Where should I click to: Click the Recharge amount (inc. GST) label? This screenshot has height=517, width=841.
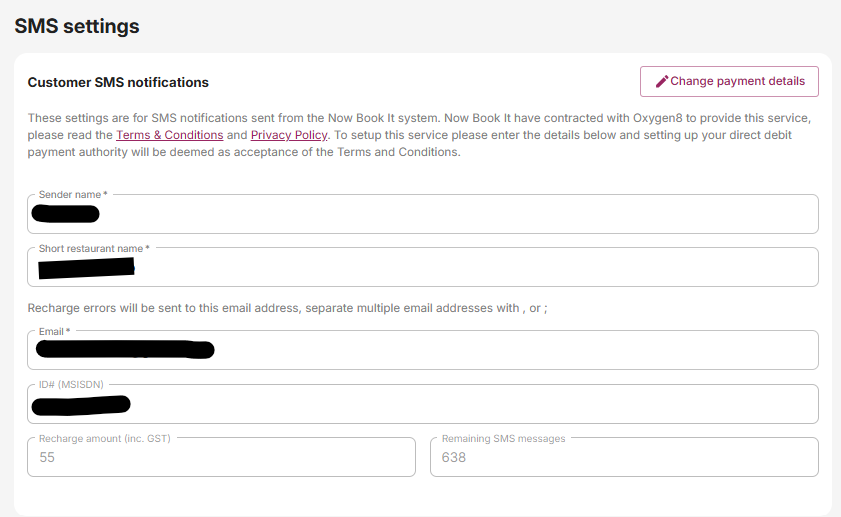pyautogui.click(x=105, y=438)
